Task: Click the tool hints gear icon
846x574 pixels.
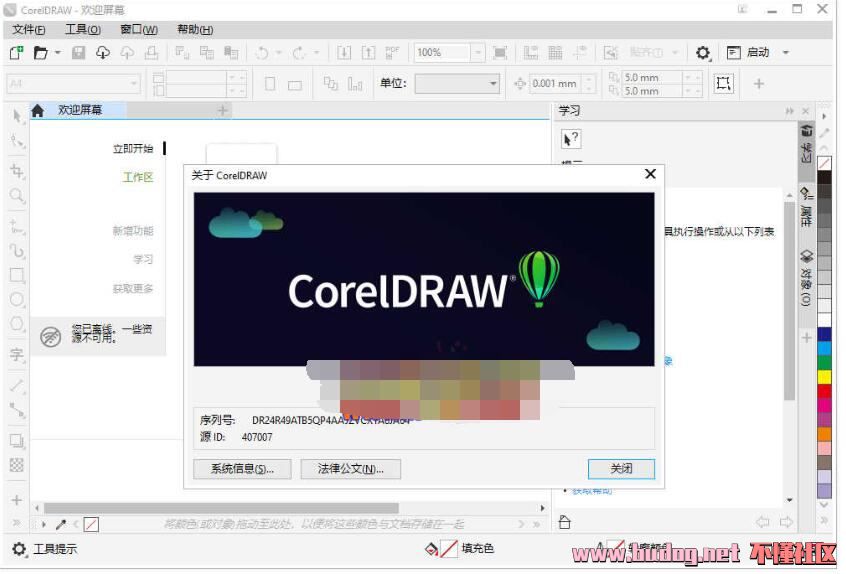Action: 18,549
